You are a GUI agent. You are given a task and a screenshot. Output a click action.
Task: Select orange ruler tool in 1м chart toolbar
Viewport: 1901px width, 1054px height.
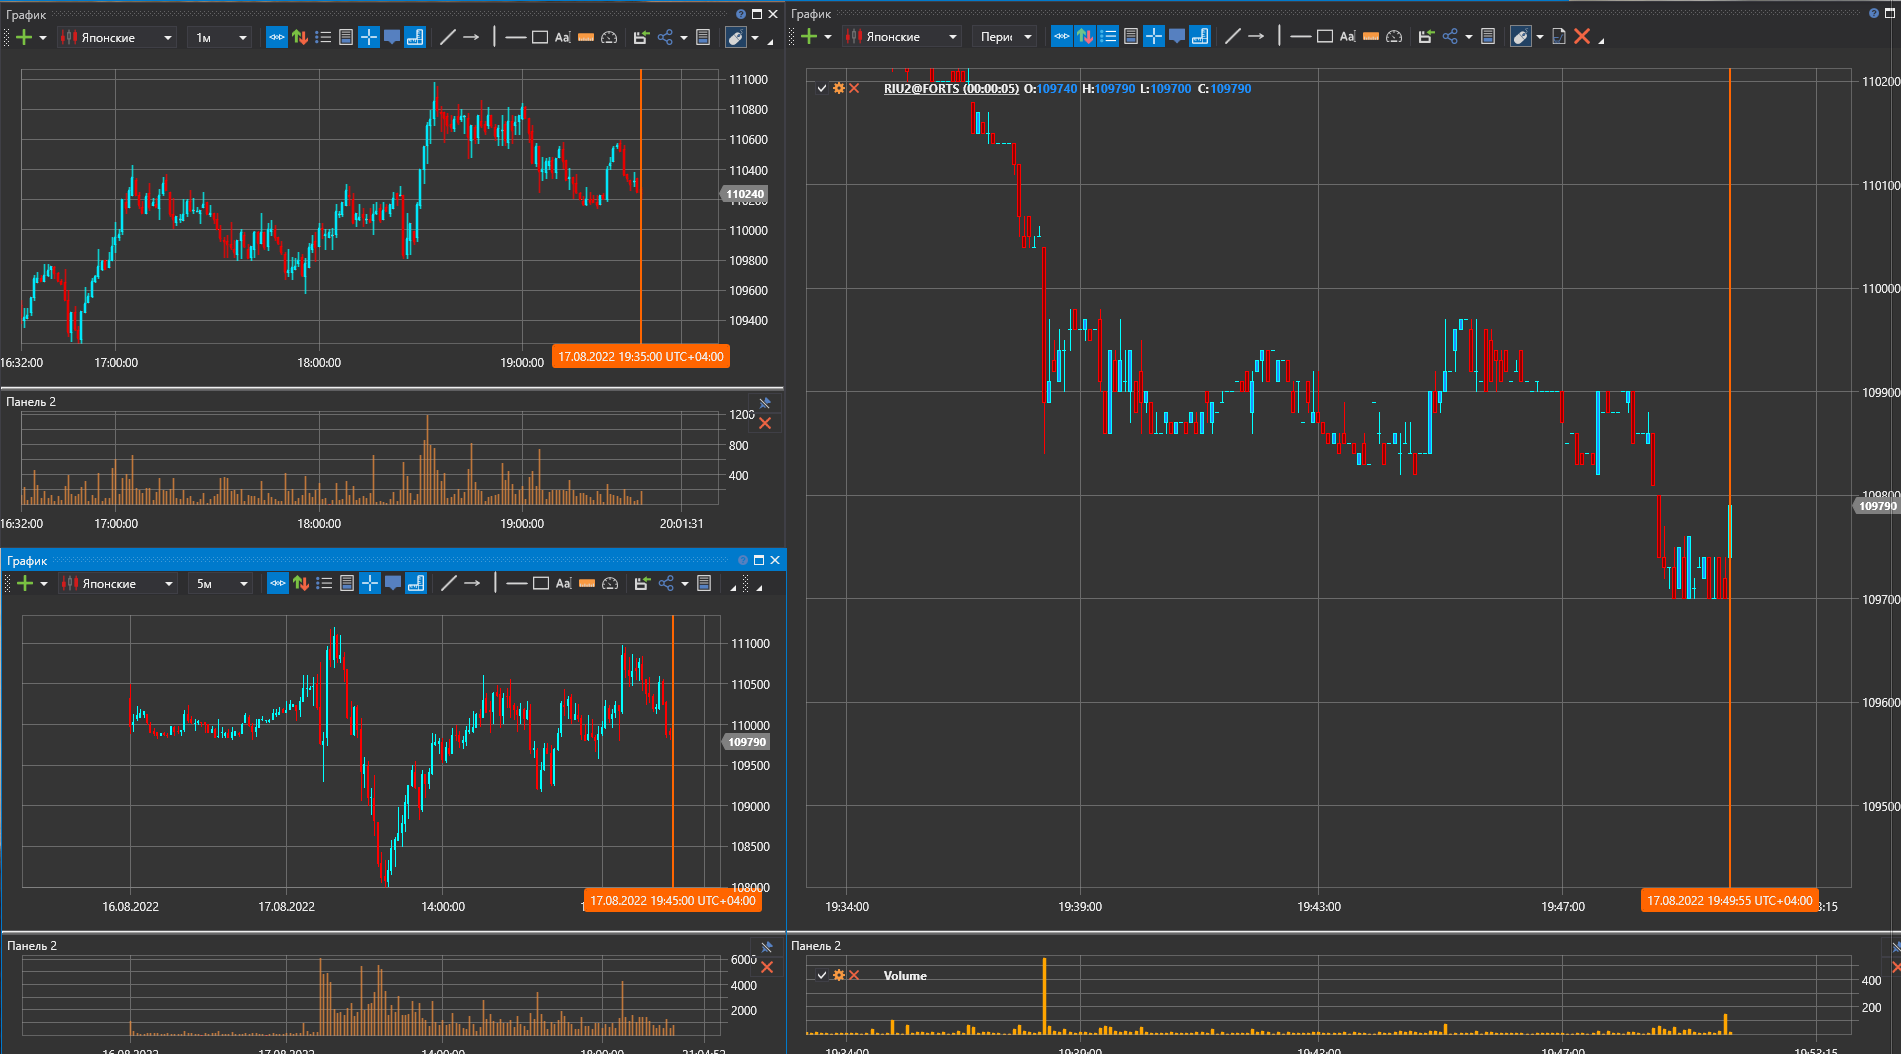coord(586,37)
